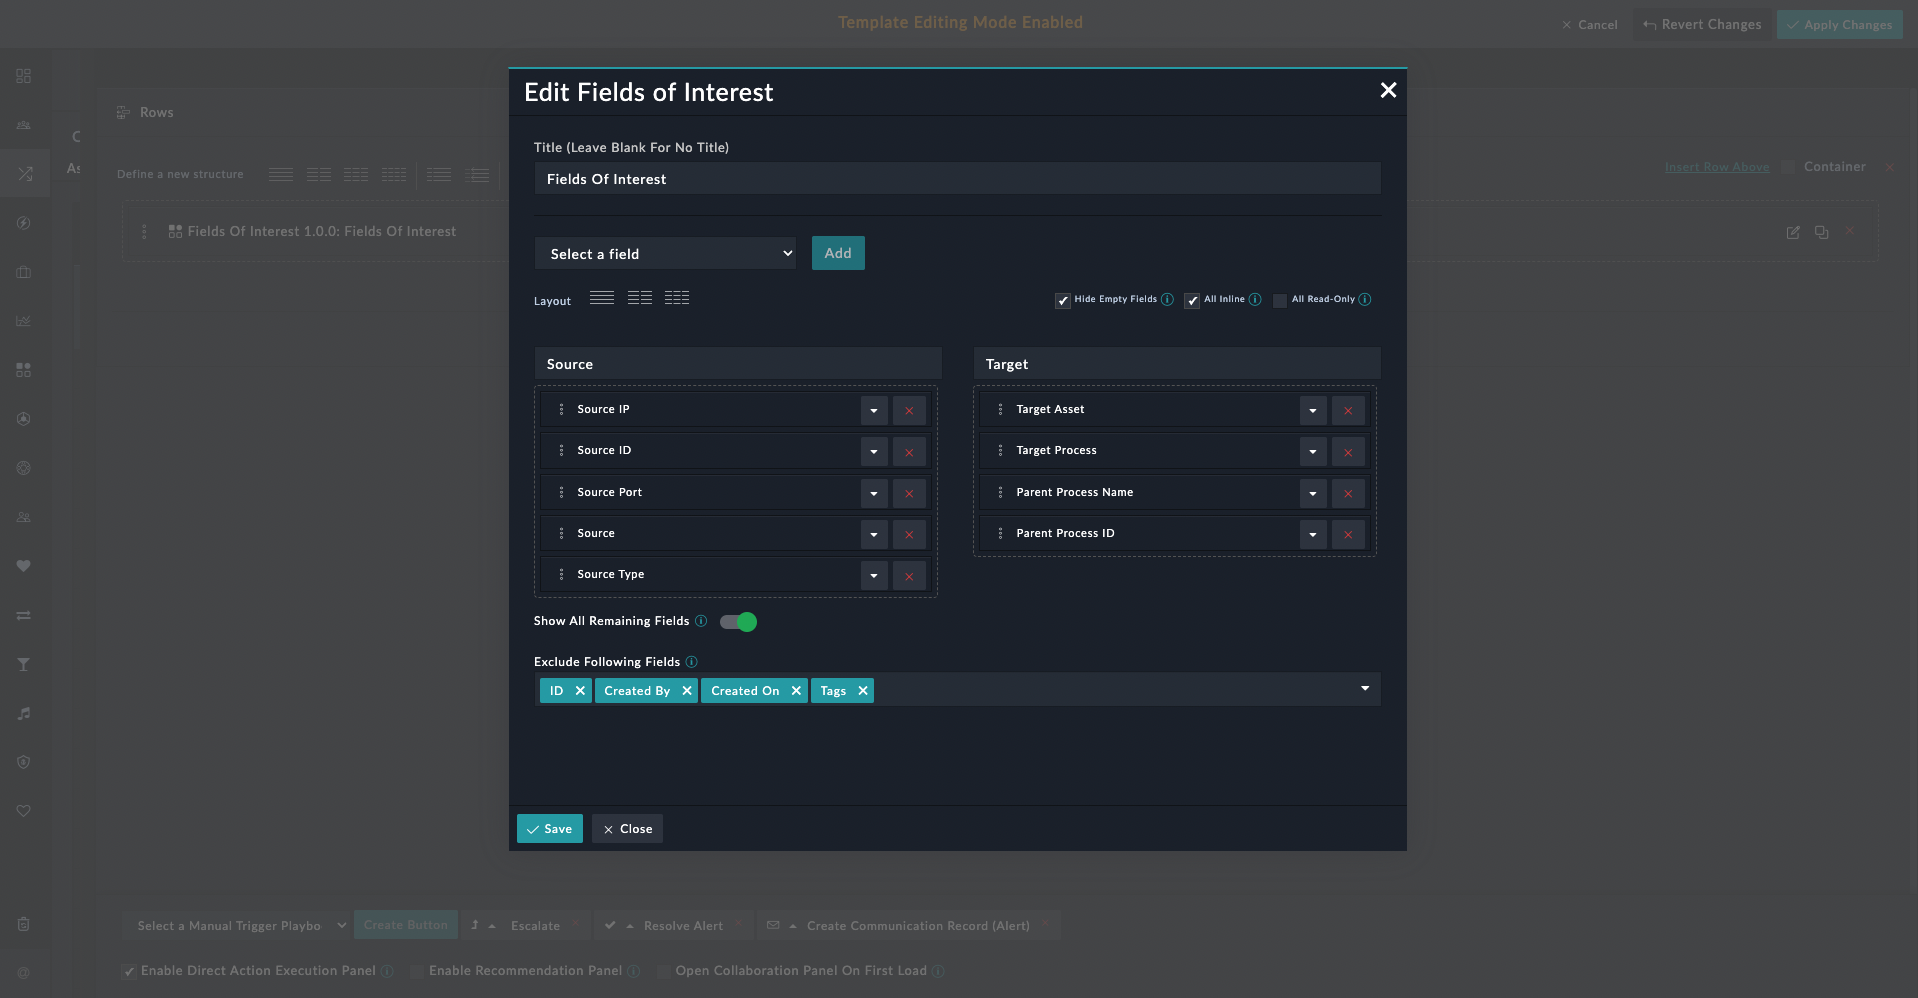Remove the Created By exclusion tag

point(686,691)
